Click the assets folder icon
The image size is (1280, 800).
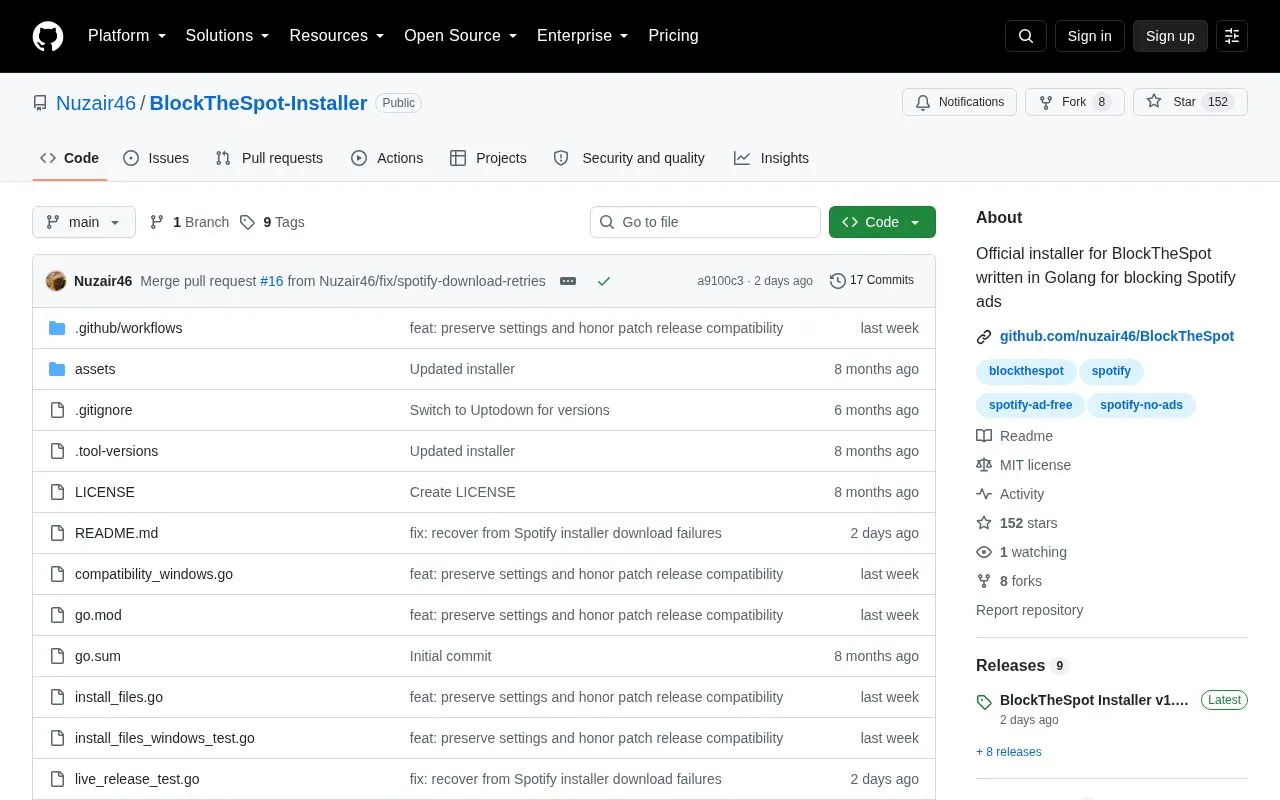click(57, 369)
